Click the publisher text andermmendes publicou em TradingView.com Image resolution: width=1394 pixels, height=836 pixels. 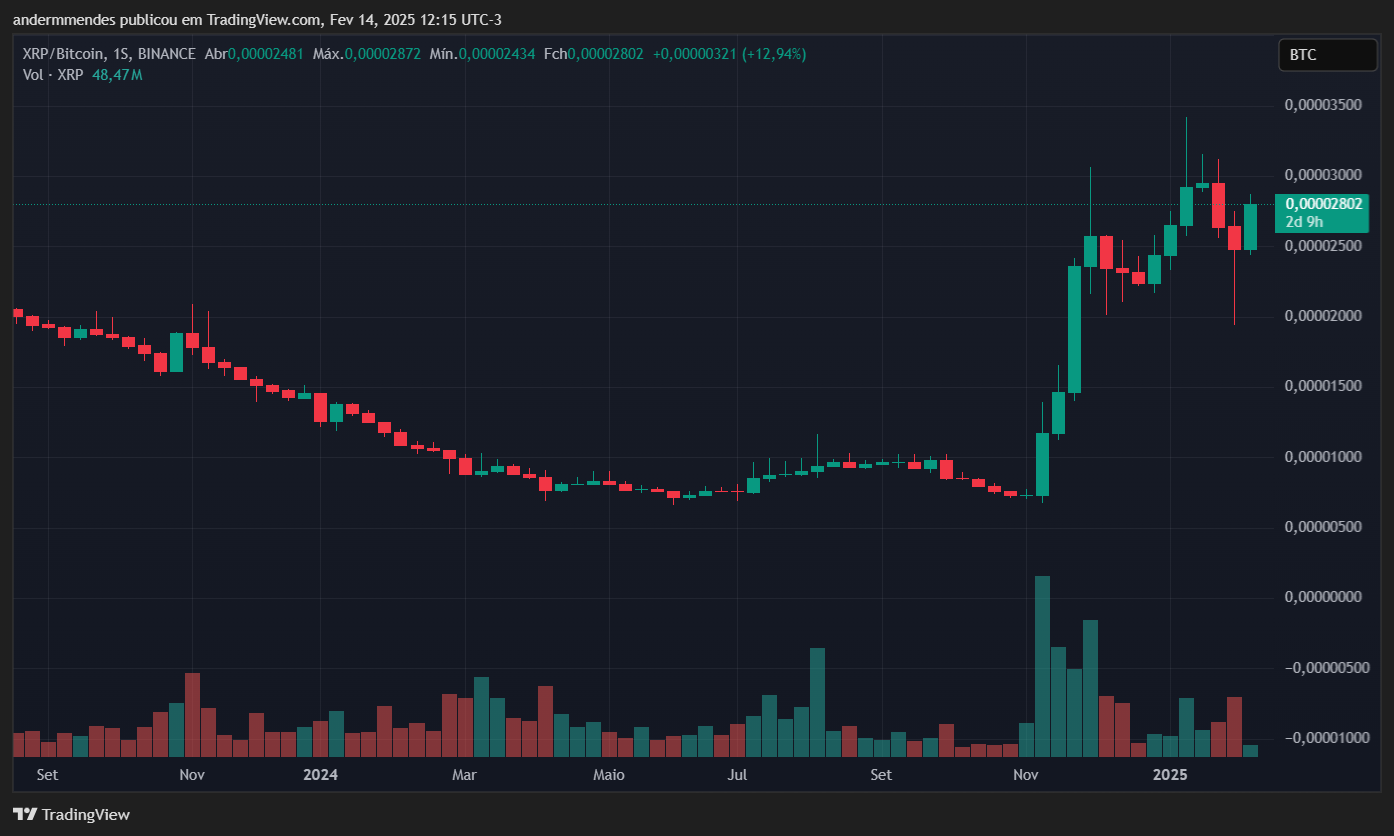(167, 20)
